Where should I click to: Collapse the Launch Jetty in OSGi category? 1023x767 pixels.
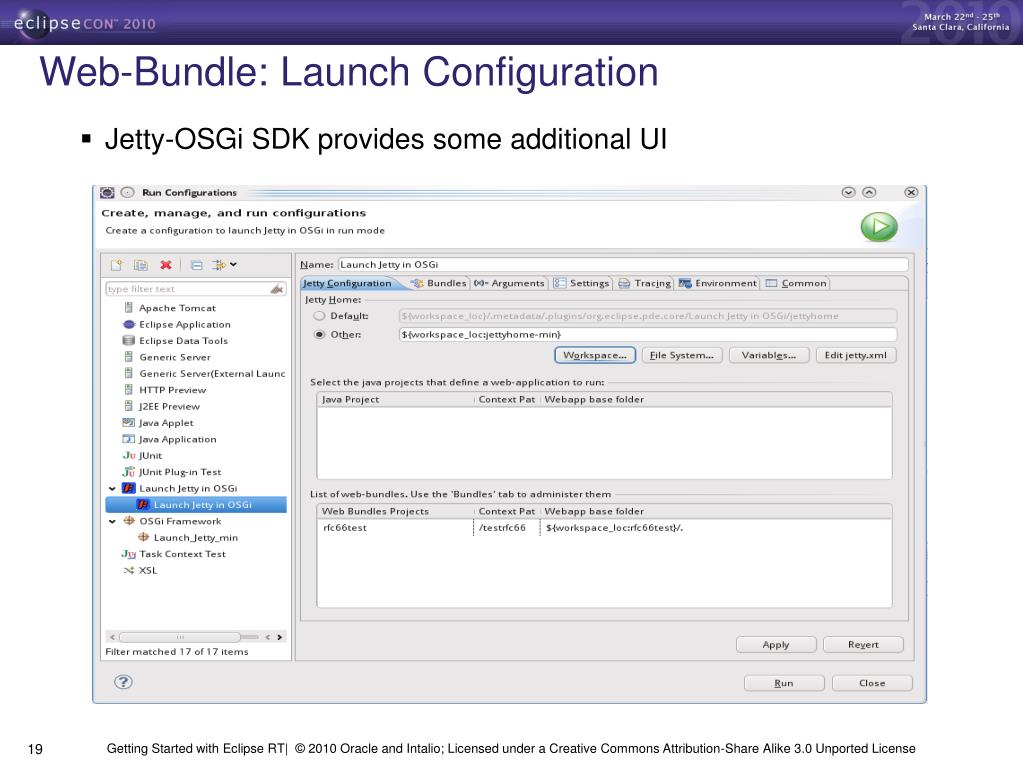click(112, 489)
